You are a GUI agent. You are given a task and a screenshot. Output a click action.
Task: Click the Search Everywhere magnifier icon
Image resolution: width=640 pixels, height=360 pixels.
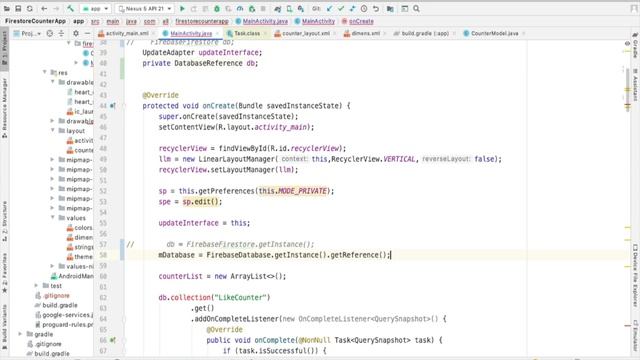(416, 9)
